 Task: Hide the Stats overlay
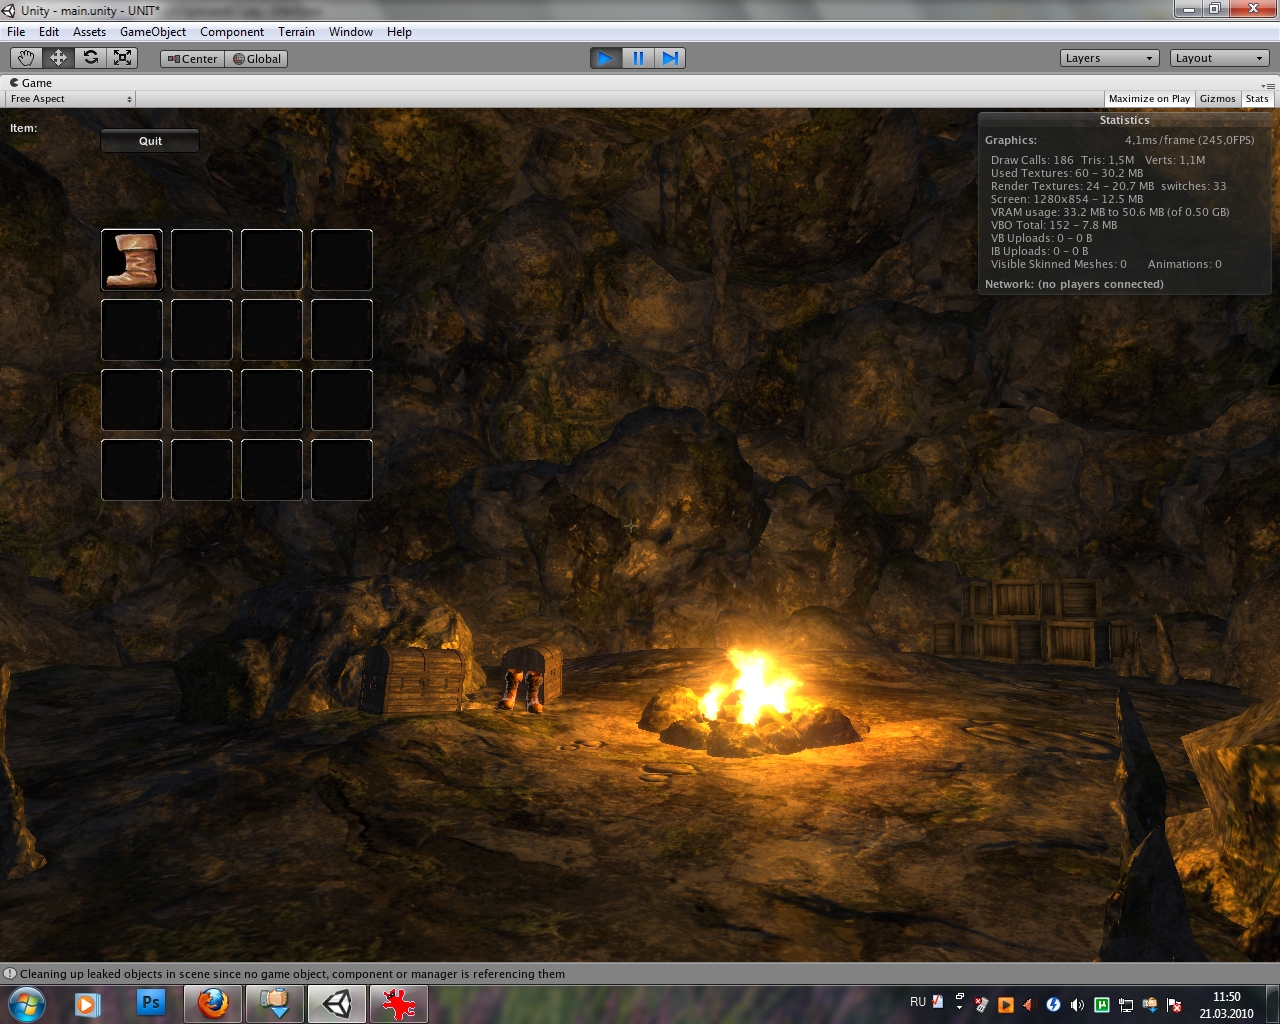tap(1257, 99)
